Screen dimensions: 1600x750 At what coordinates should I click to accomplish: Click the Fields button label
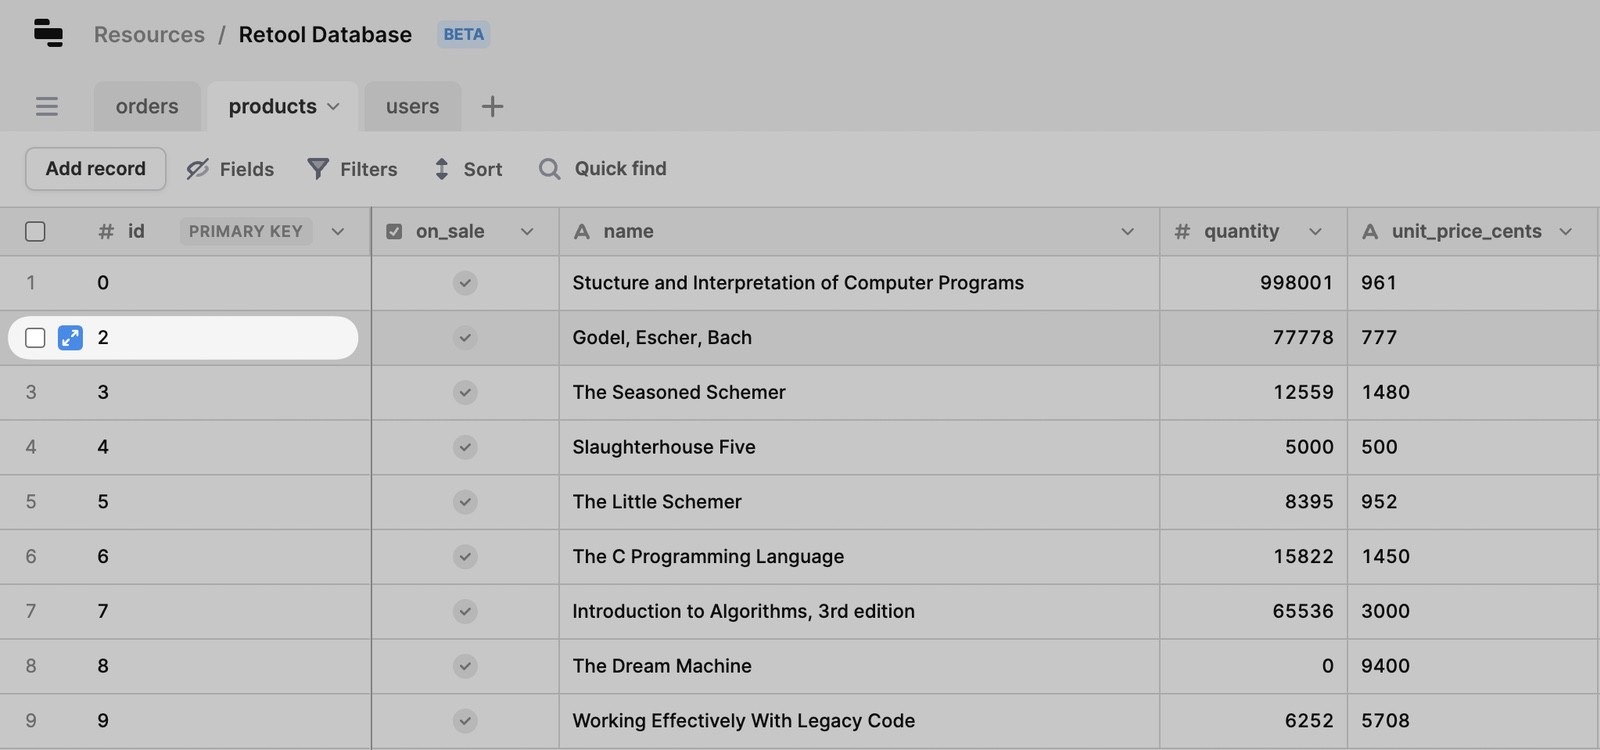[x=247, y=169]
